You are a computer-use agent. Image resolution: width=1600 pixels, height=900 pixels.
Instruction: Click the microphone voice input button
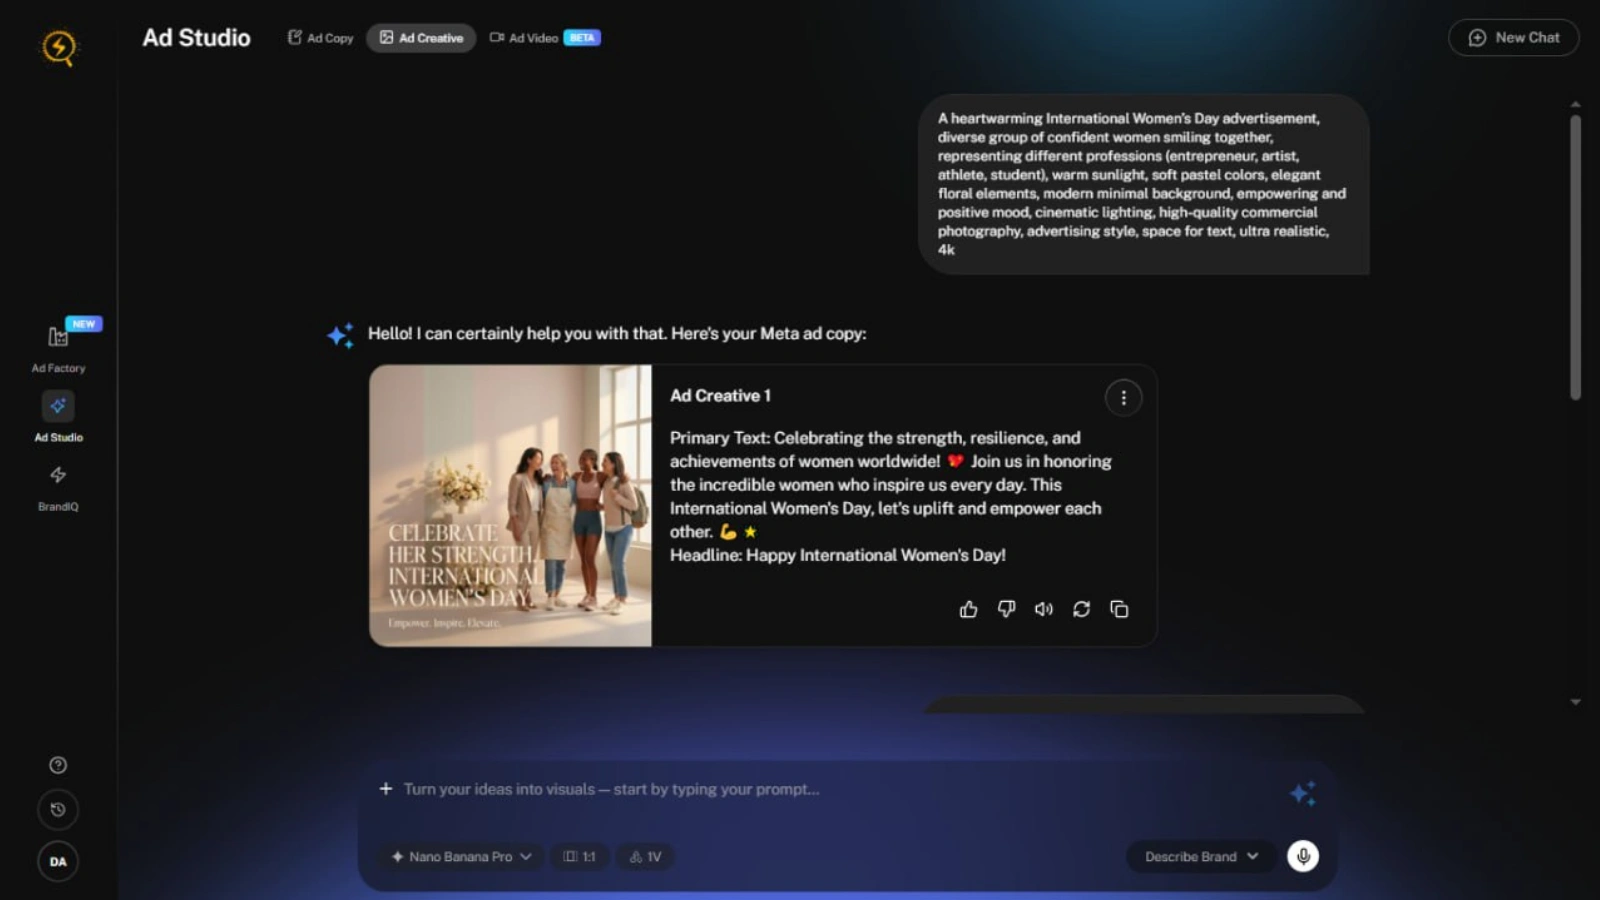pyautogui.click(x=1302, y=856)
